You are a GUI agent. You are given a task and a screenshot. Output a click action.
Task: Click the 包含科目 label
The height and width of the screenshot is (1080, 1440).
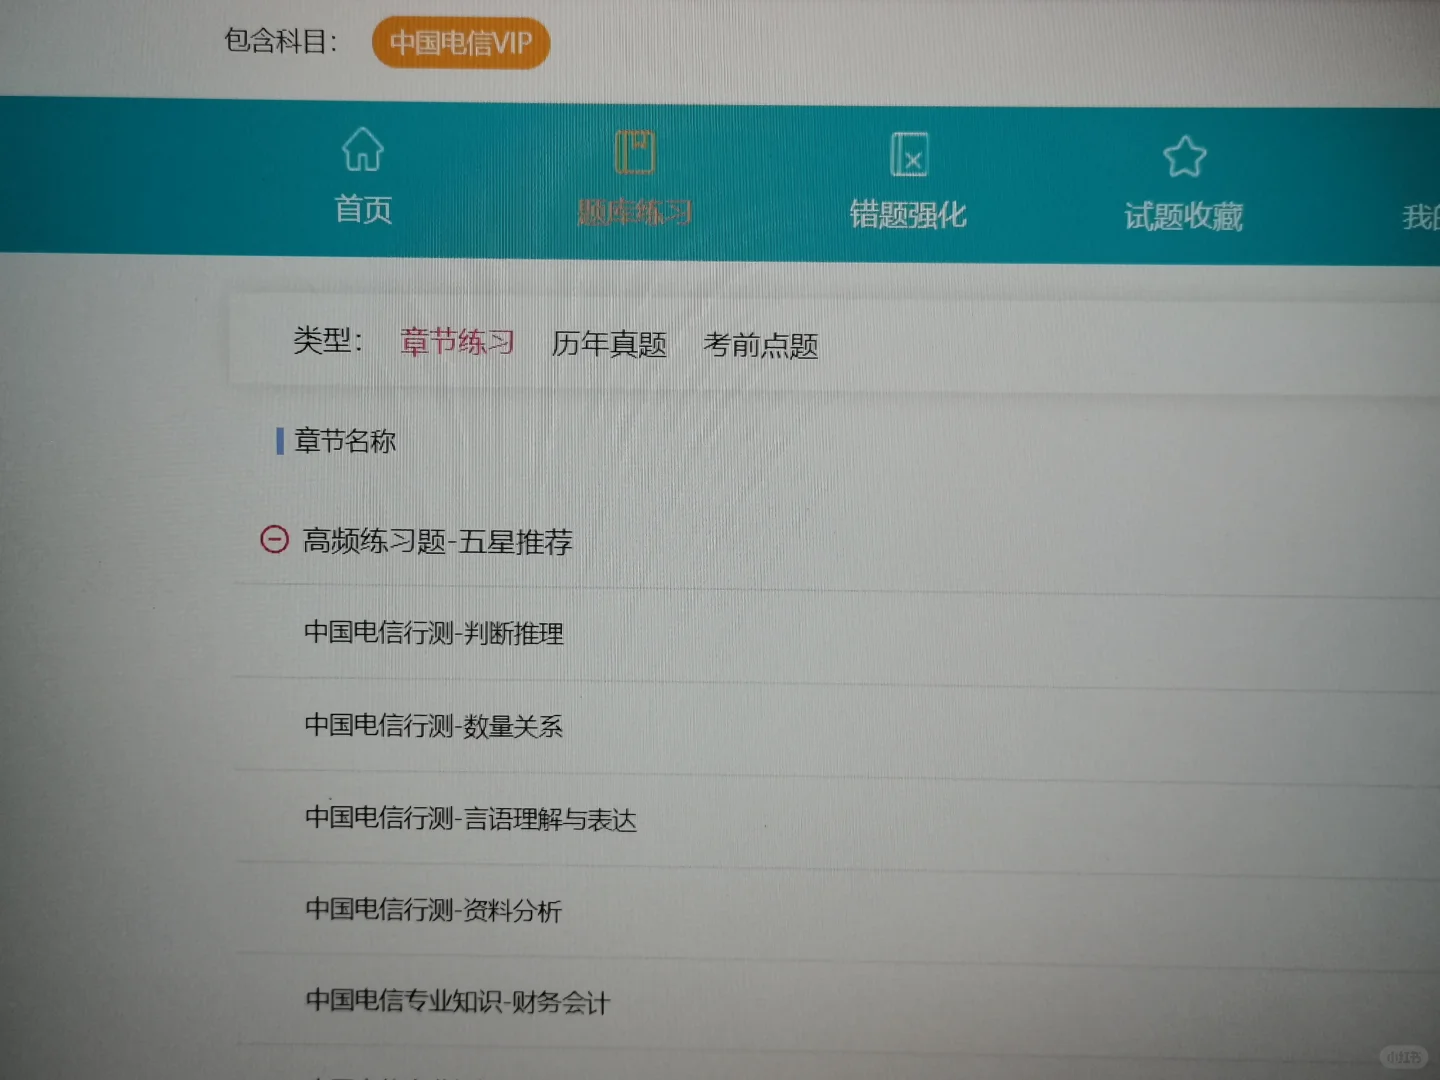pos(281,41)
